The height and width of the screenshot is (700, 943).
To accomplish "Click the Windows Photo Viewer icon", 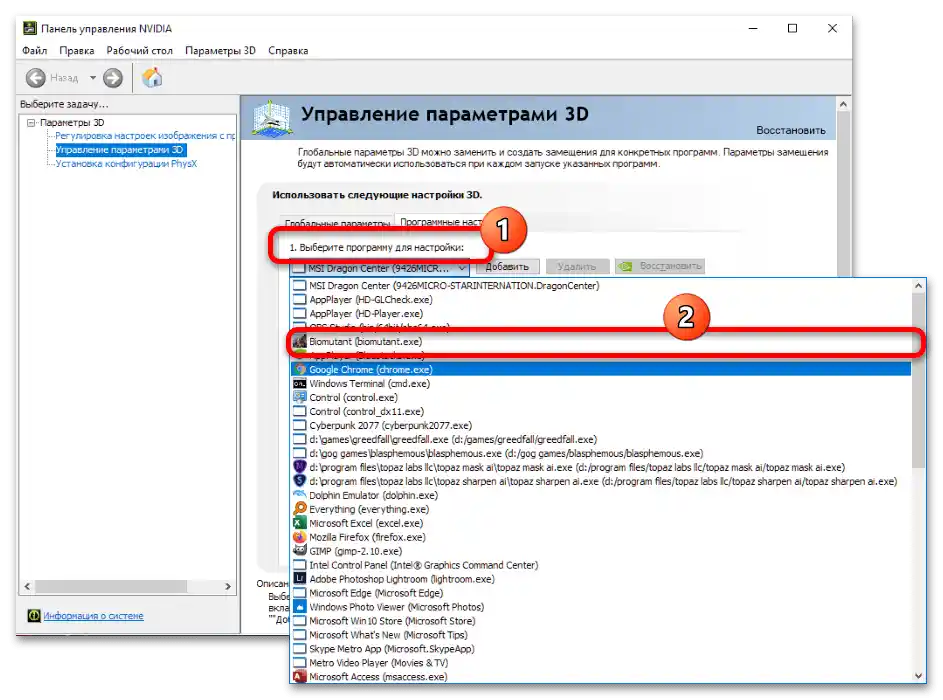I will pyautogui.click(x=299, y=606).
